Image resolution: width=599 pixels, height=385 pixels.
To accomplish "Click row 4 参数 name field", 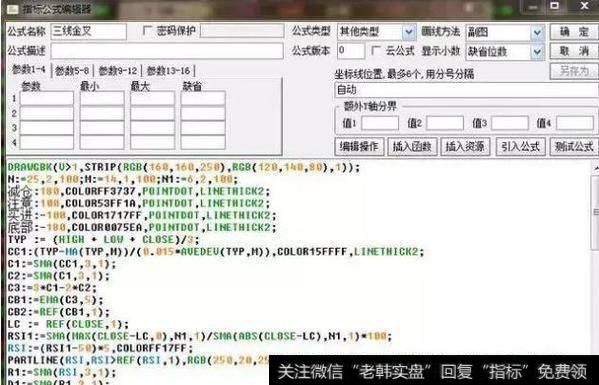I will pos(47,142).
